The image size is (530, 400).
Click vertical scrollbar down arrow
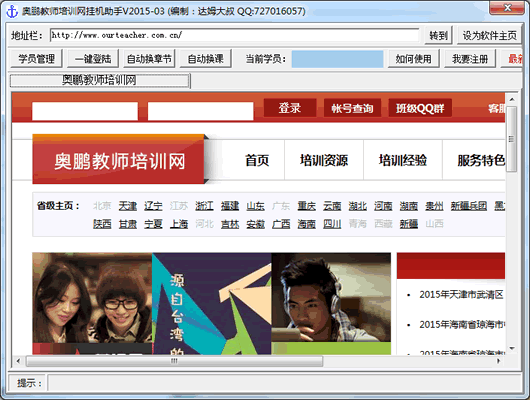512,349
